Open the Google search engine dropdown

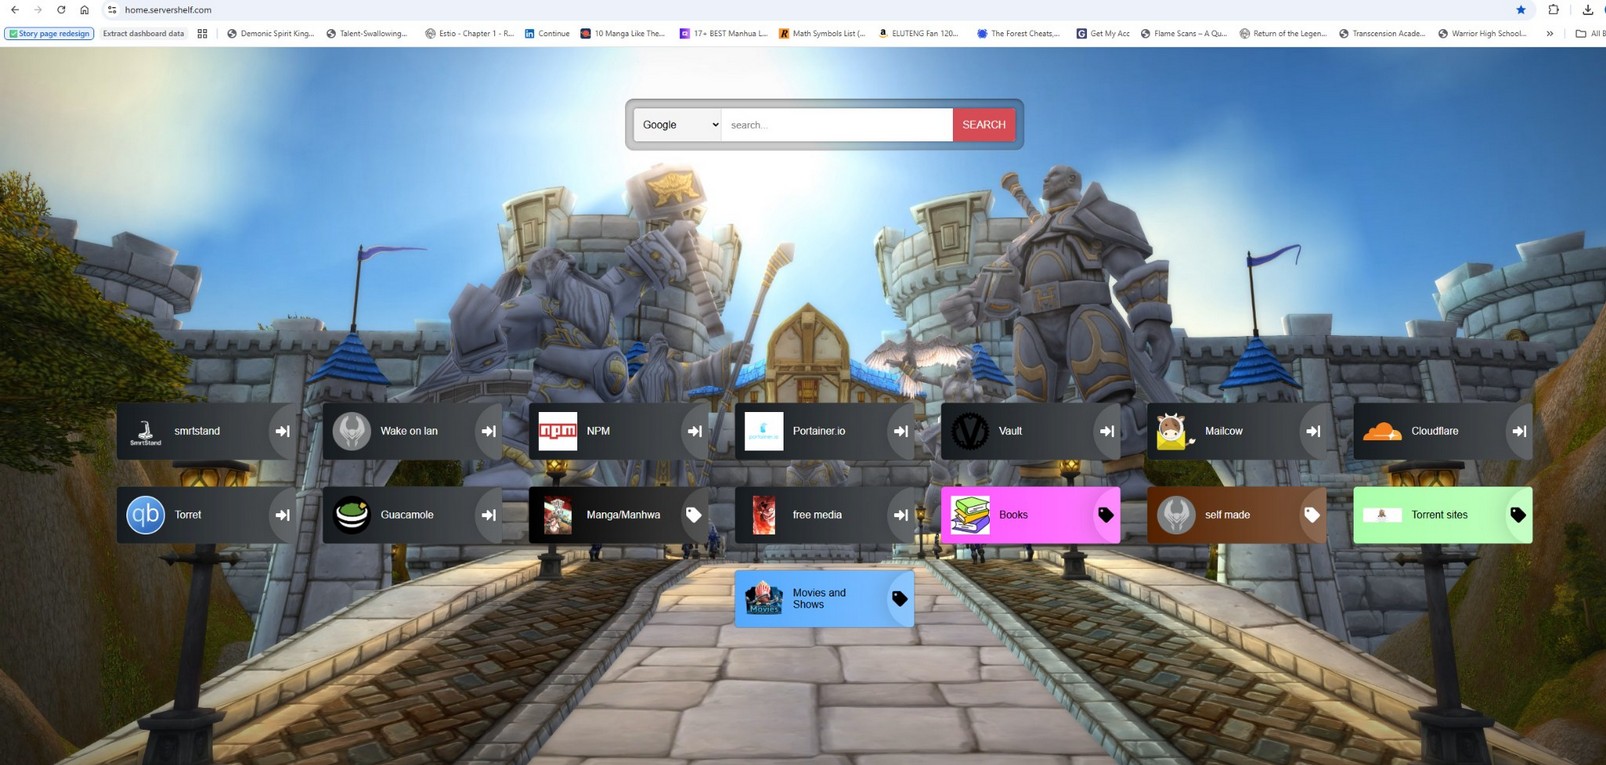pyautogui.click(x=678, y=125)
